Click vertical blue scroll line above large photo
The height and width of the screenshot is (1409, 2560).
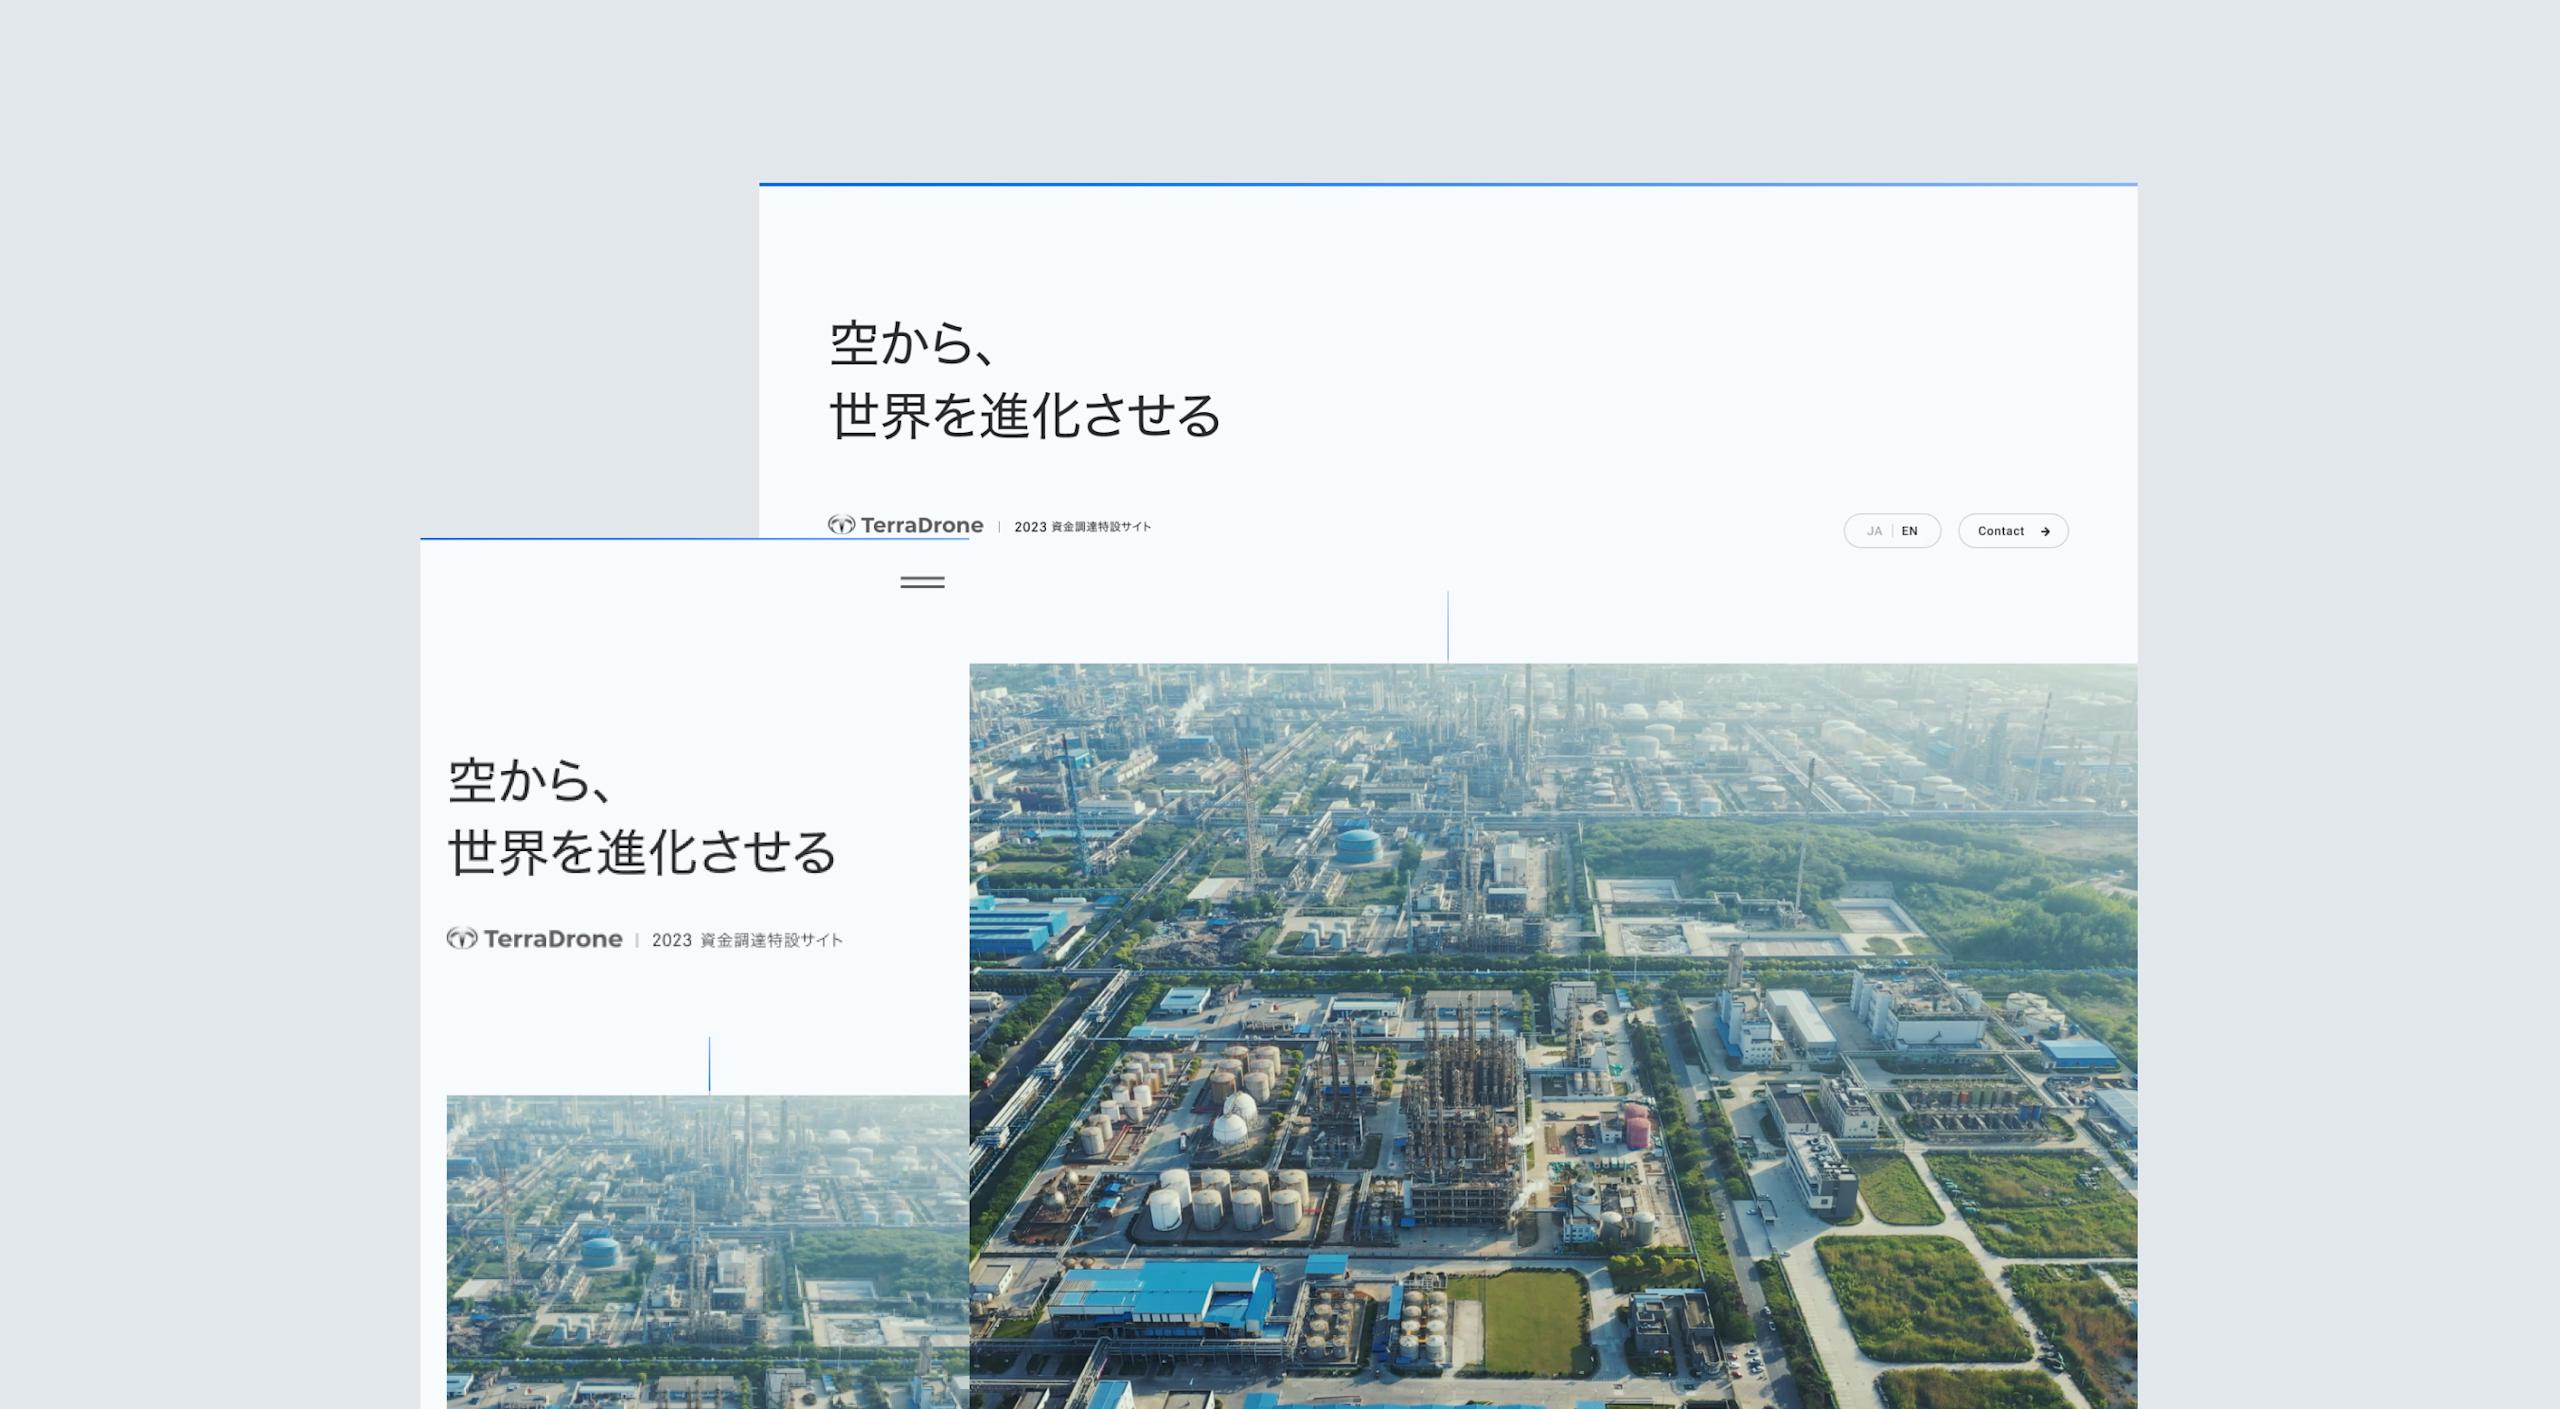1447,626
